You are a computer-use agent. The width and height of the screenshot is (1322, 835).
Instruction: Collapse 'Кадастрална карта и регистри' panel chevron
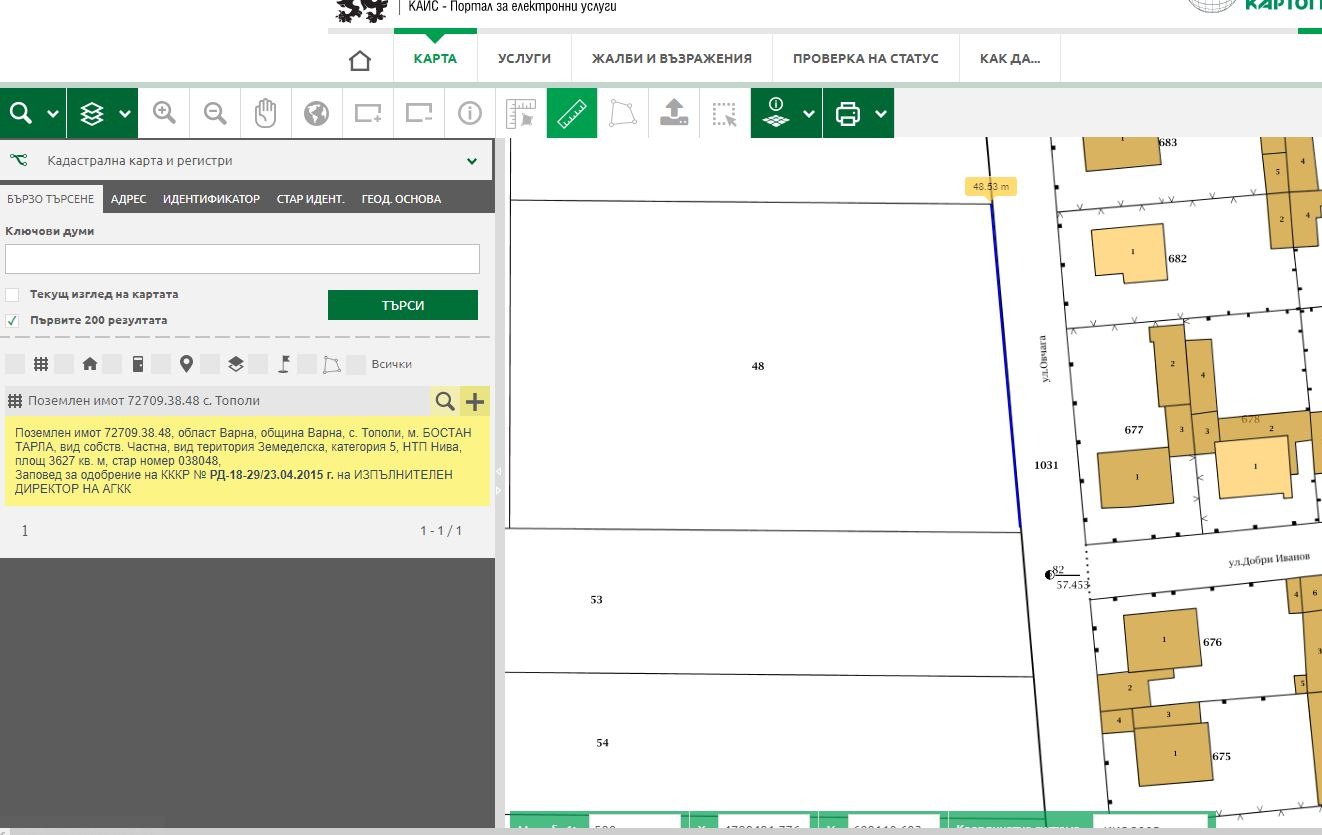[x=472, y=161]
